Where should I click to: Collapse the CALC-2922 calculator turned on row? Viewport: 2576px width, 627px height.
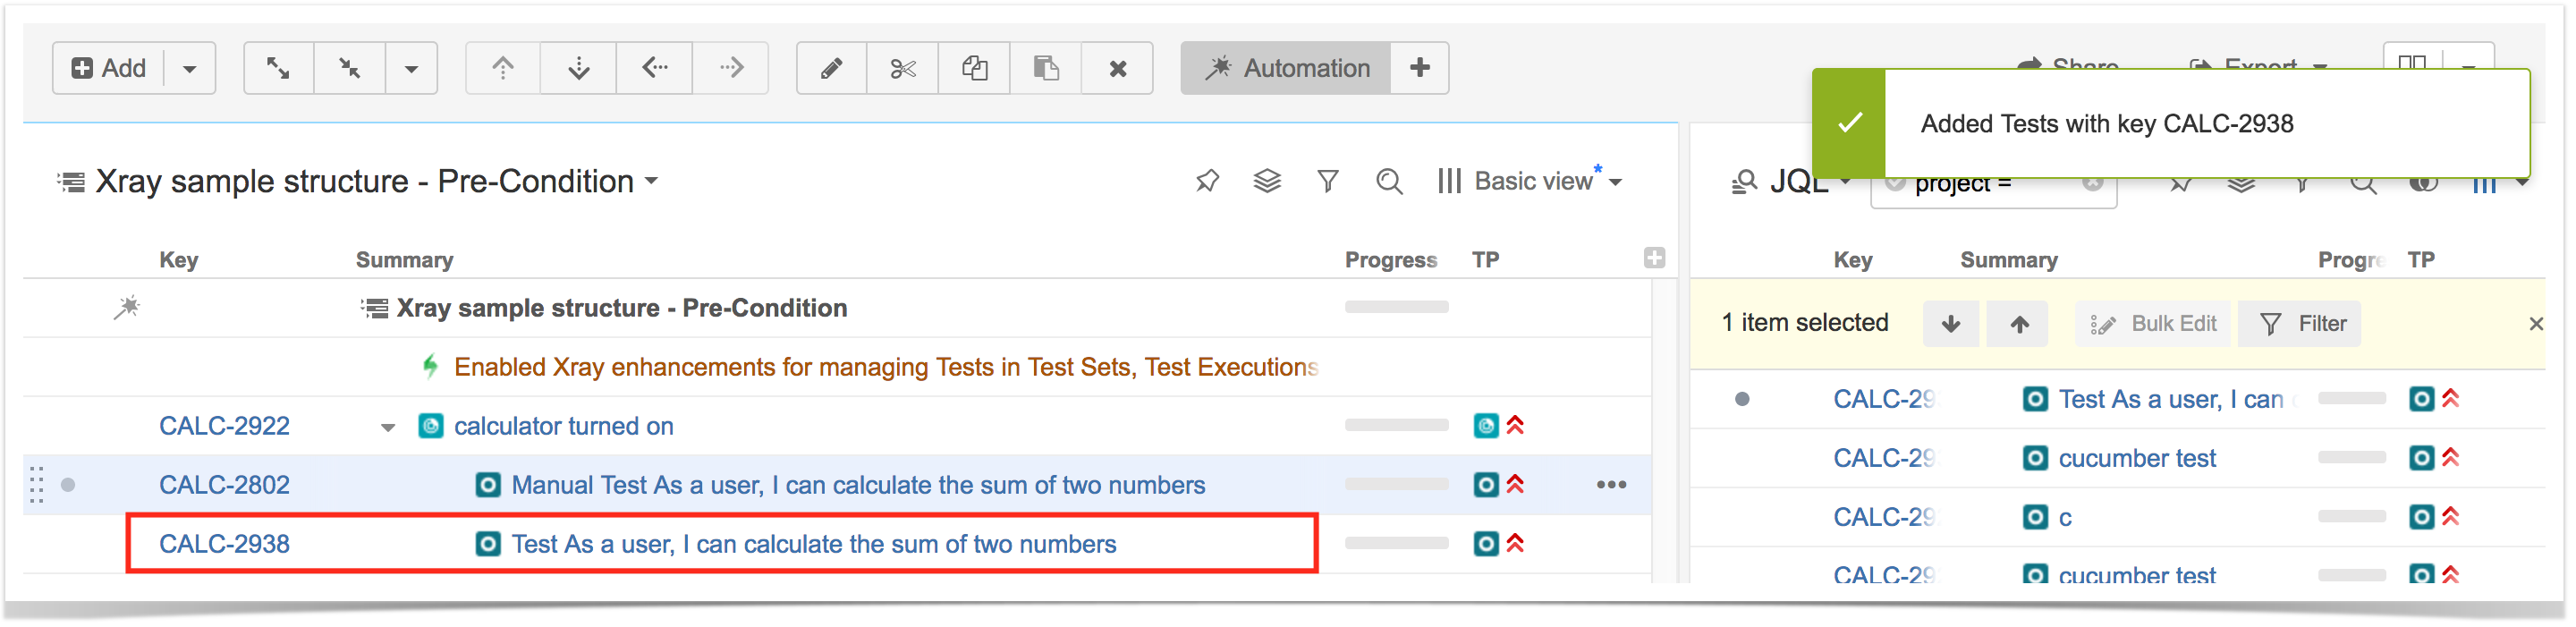388,427
